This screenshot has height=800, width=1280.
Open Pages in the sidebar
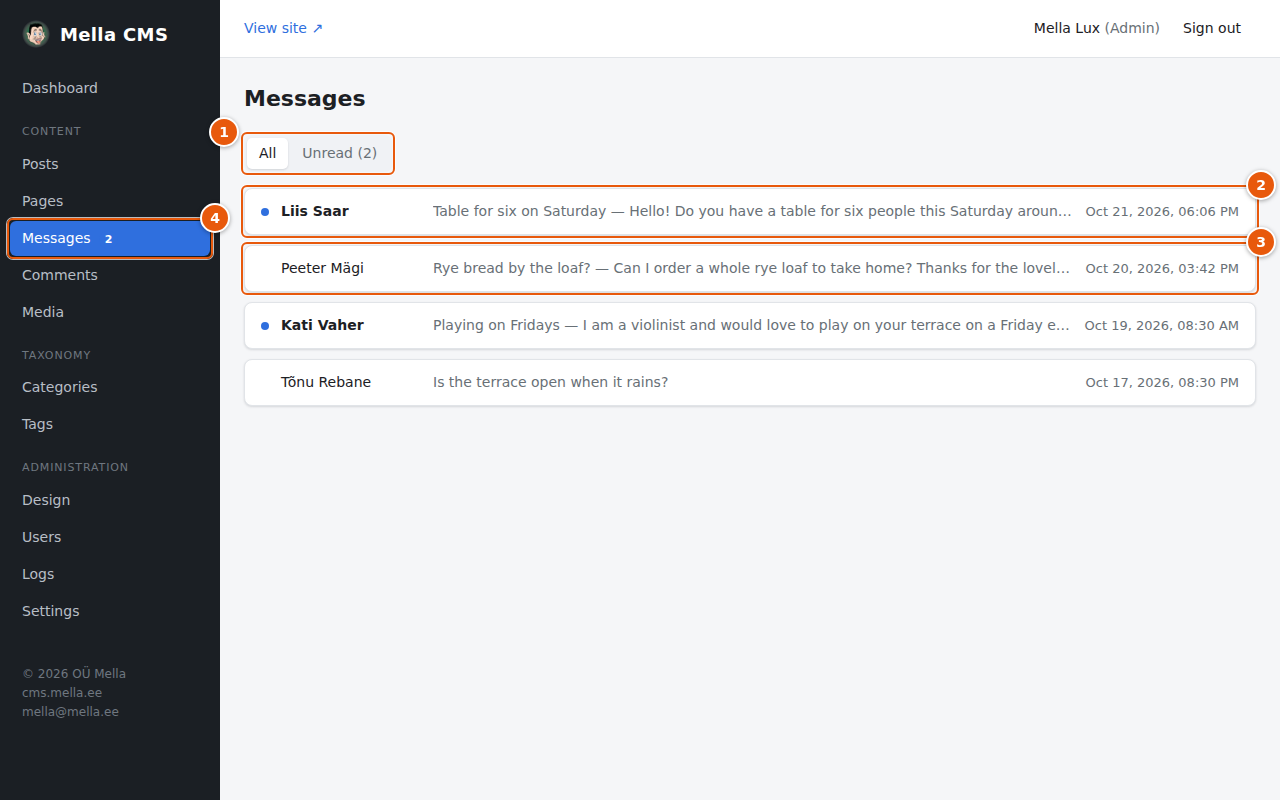coord(110,201)
